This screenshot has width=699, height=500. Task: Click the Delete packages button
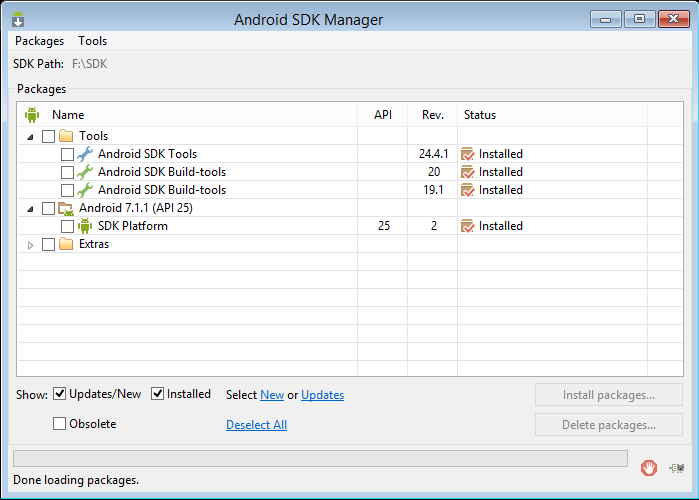(x=609, y=425)
